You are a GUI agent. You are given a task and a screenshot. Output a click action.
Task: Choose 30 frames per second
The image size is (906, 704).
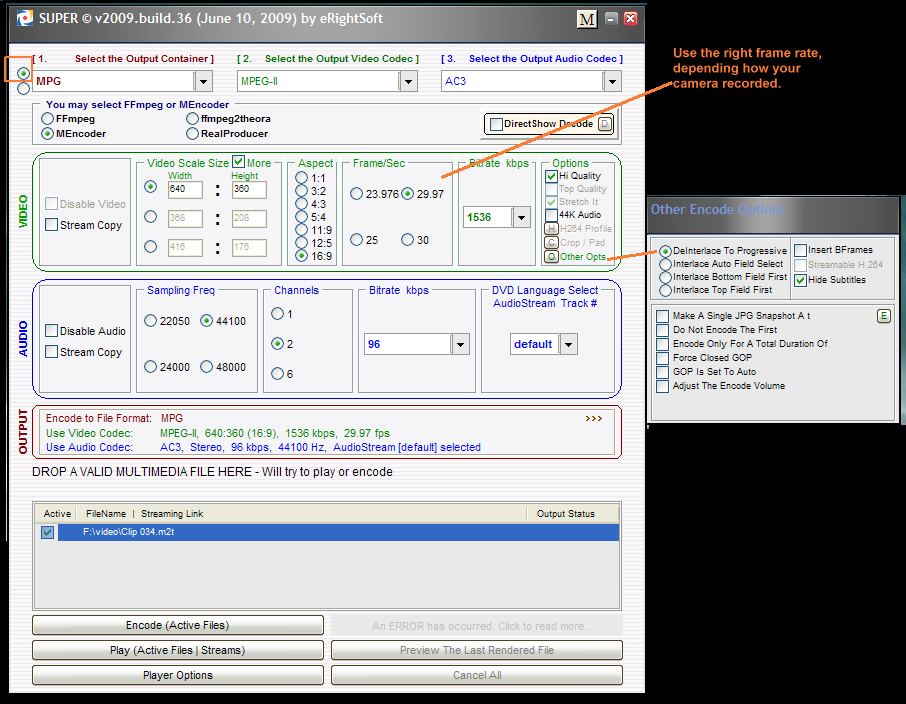click(408, 239)
